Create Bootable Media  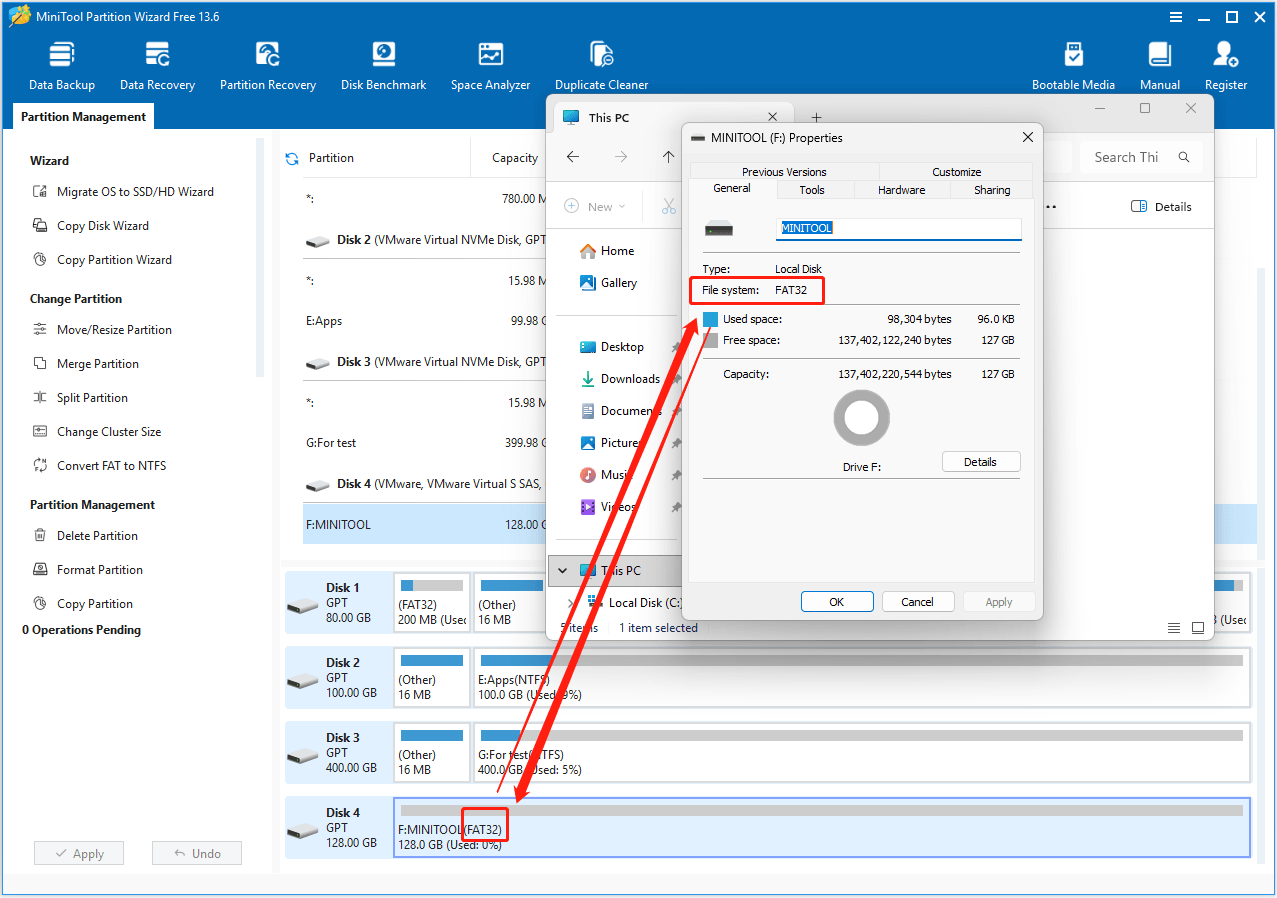[1073, 66]
